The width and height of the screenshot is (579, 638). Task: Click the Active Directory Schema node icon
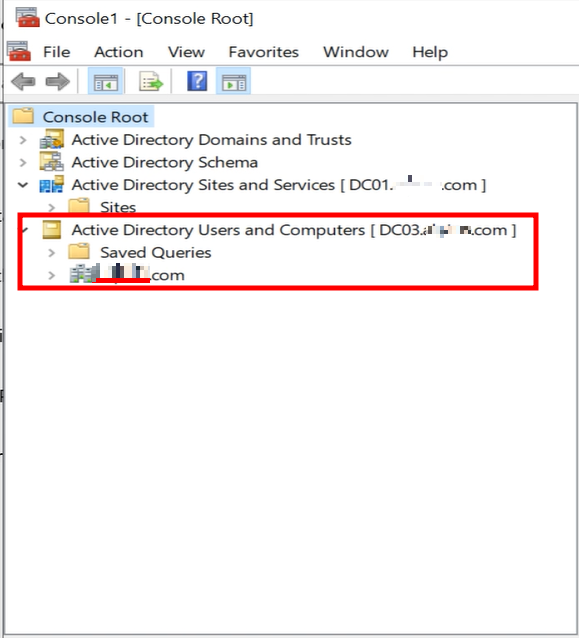pos(52,162)
